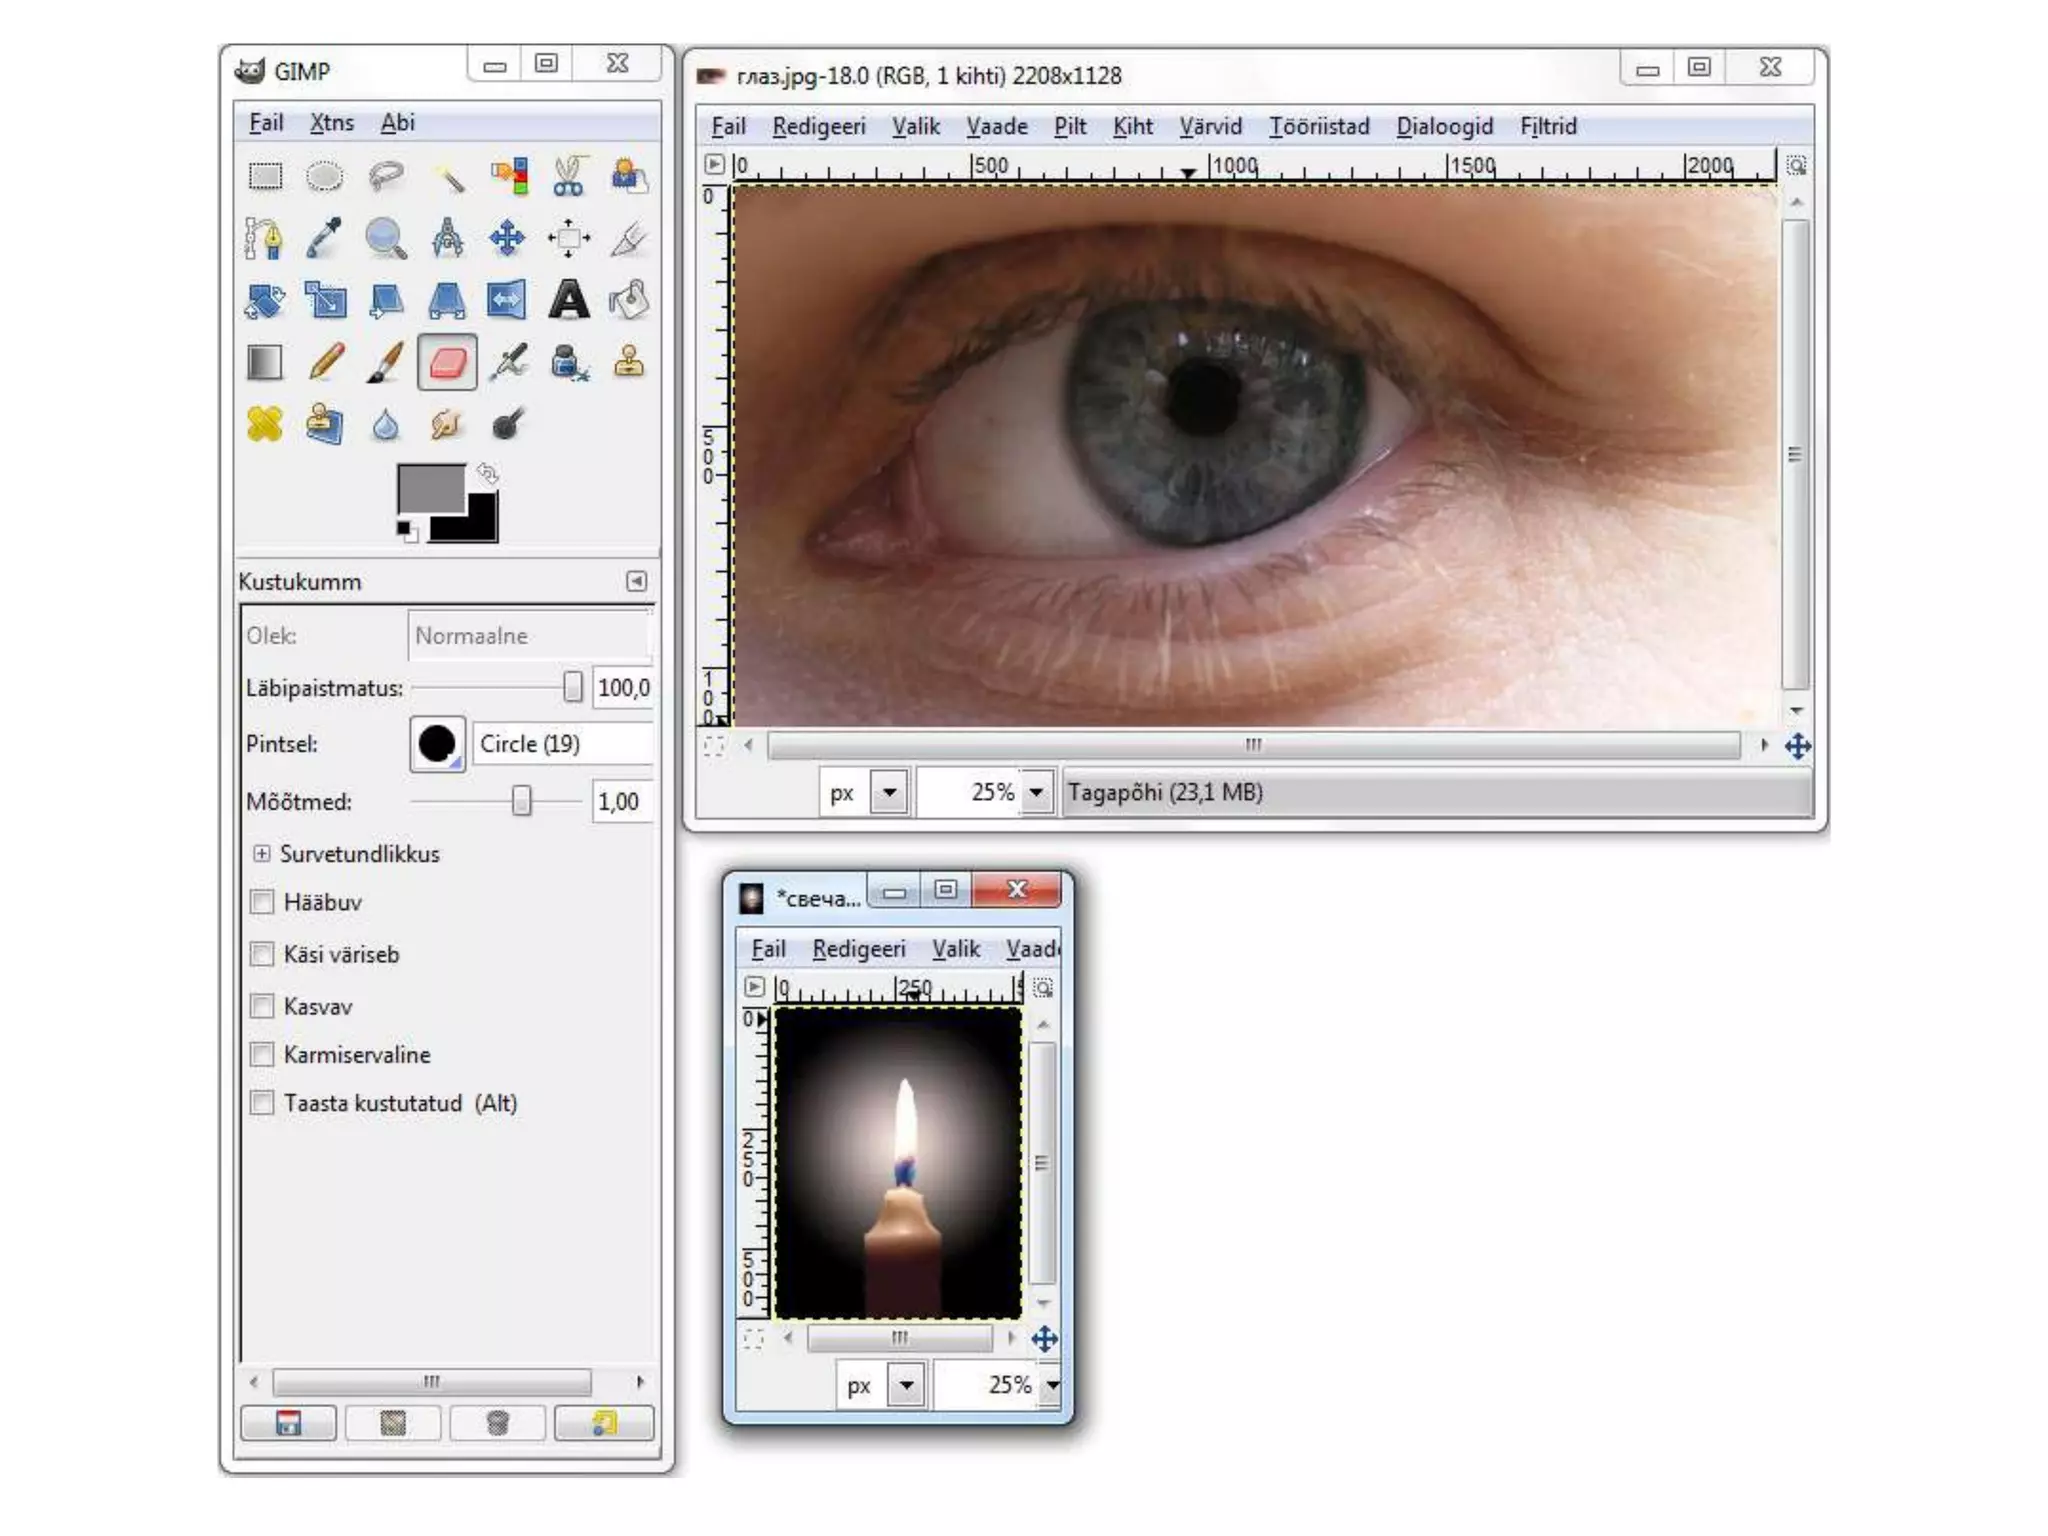
Task: Enable Taasta kustutatud (Alt) option
Action: 262,1103
